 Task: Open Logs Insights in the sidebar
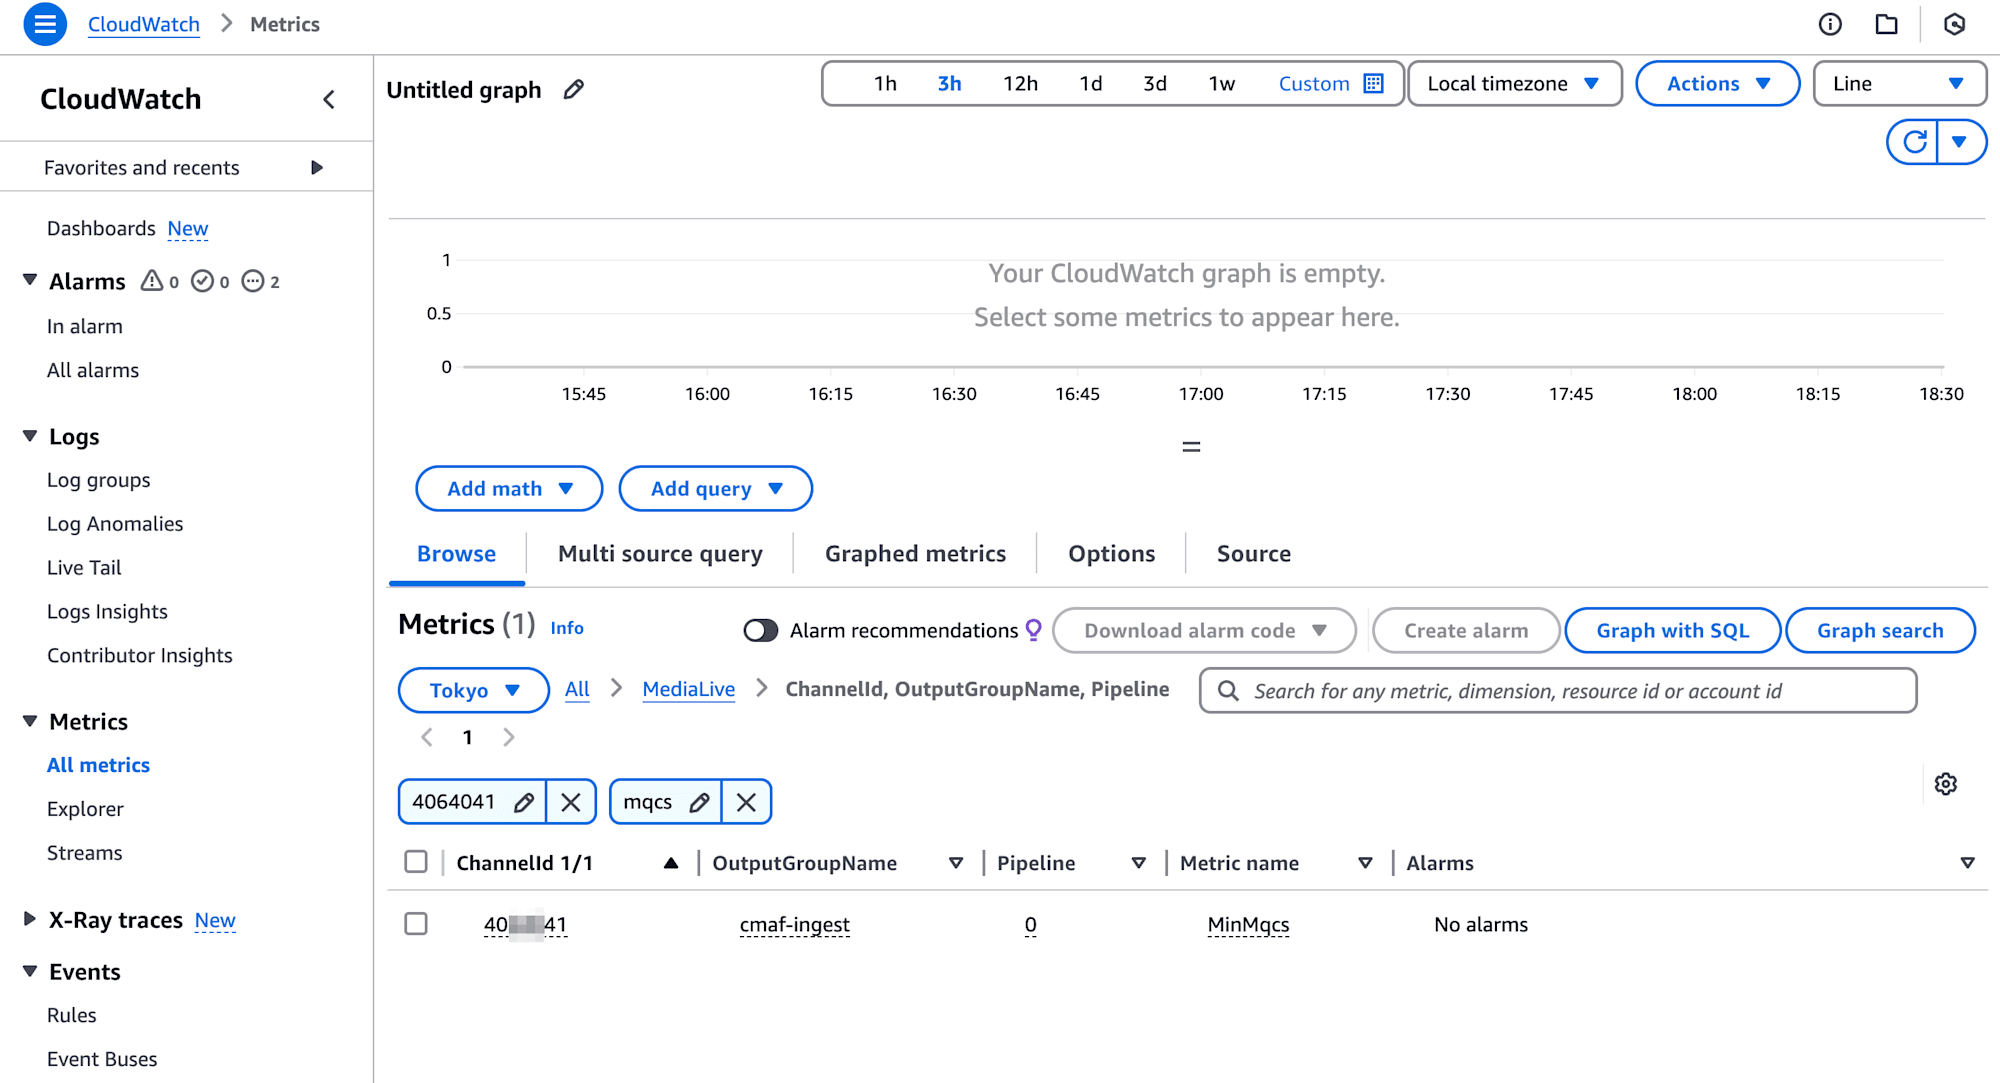107,611
